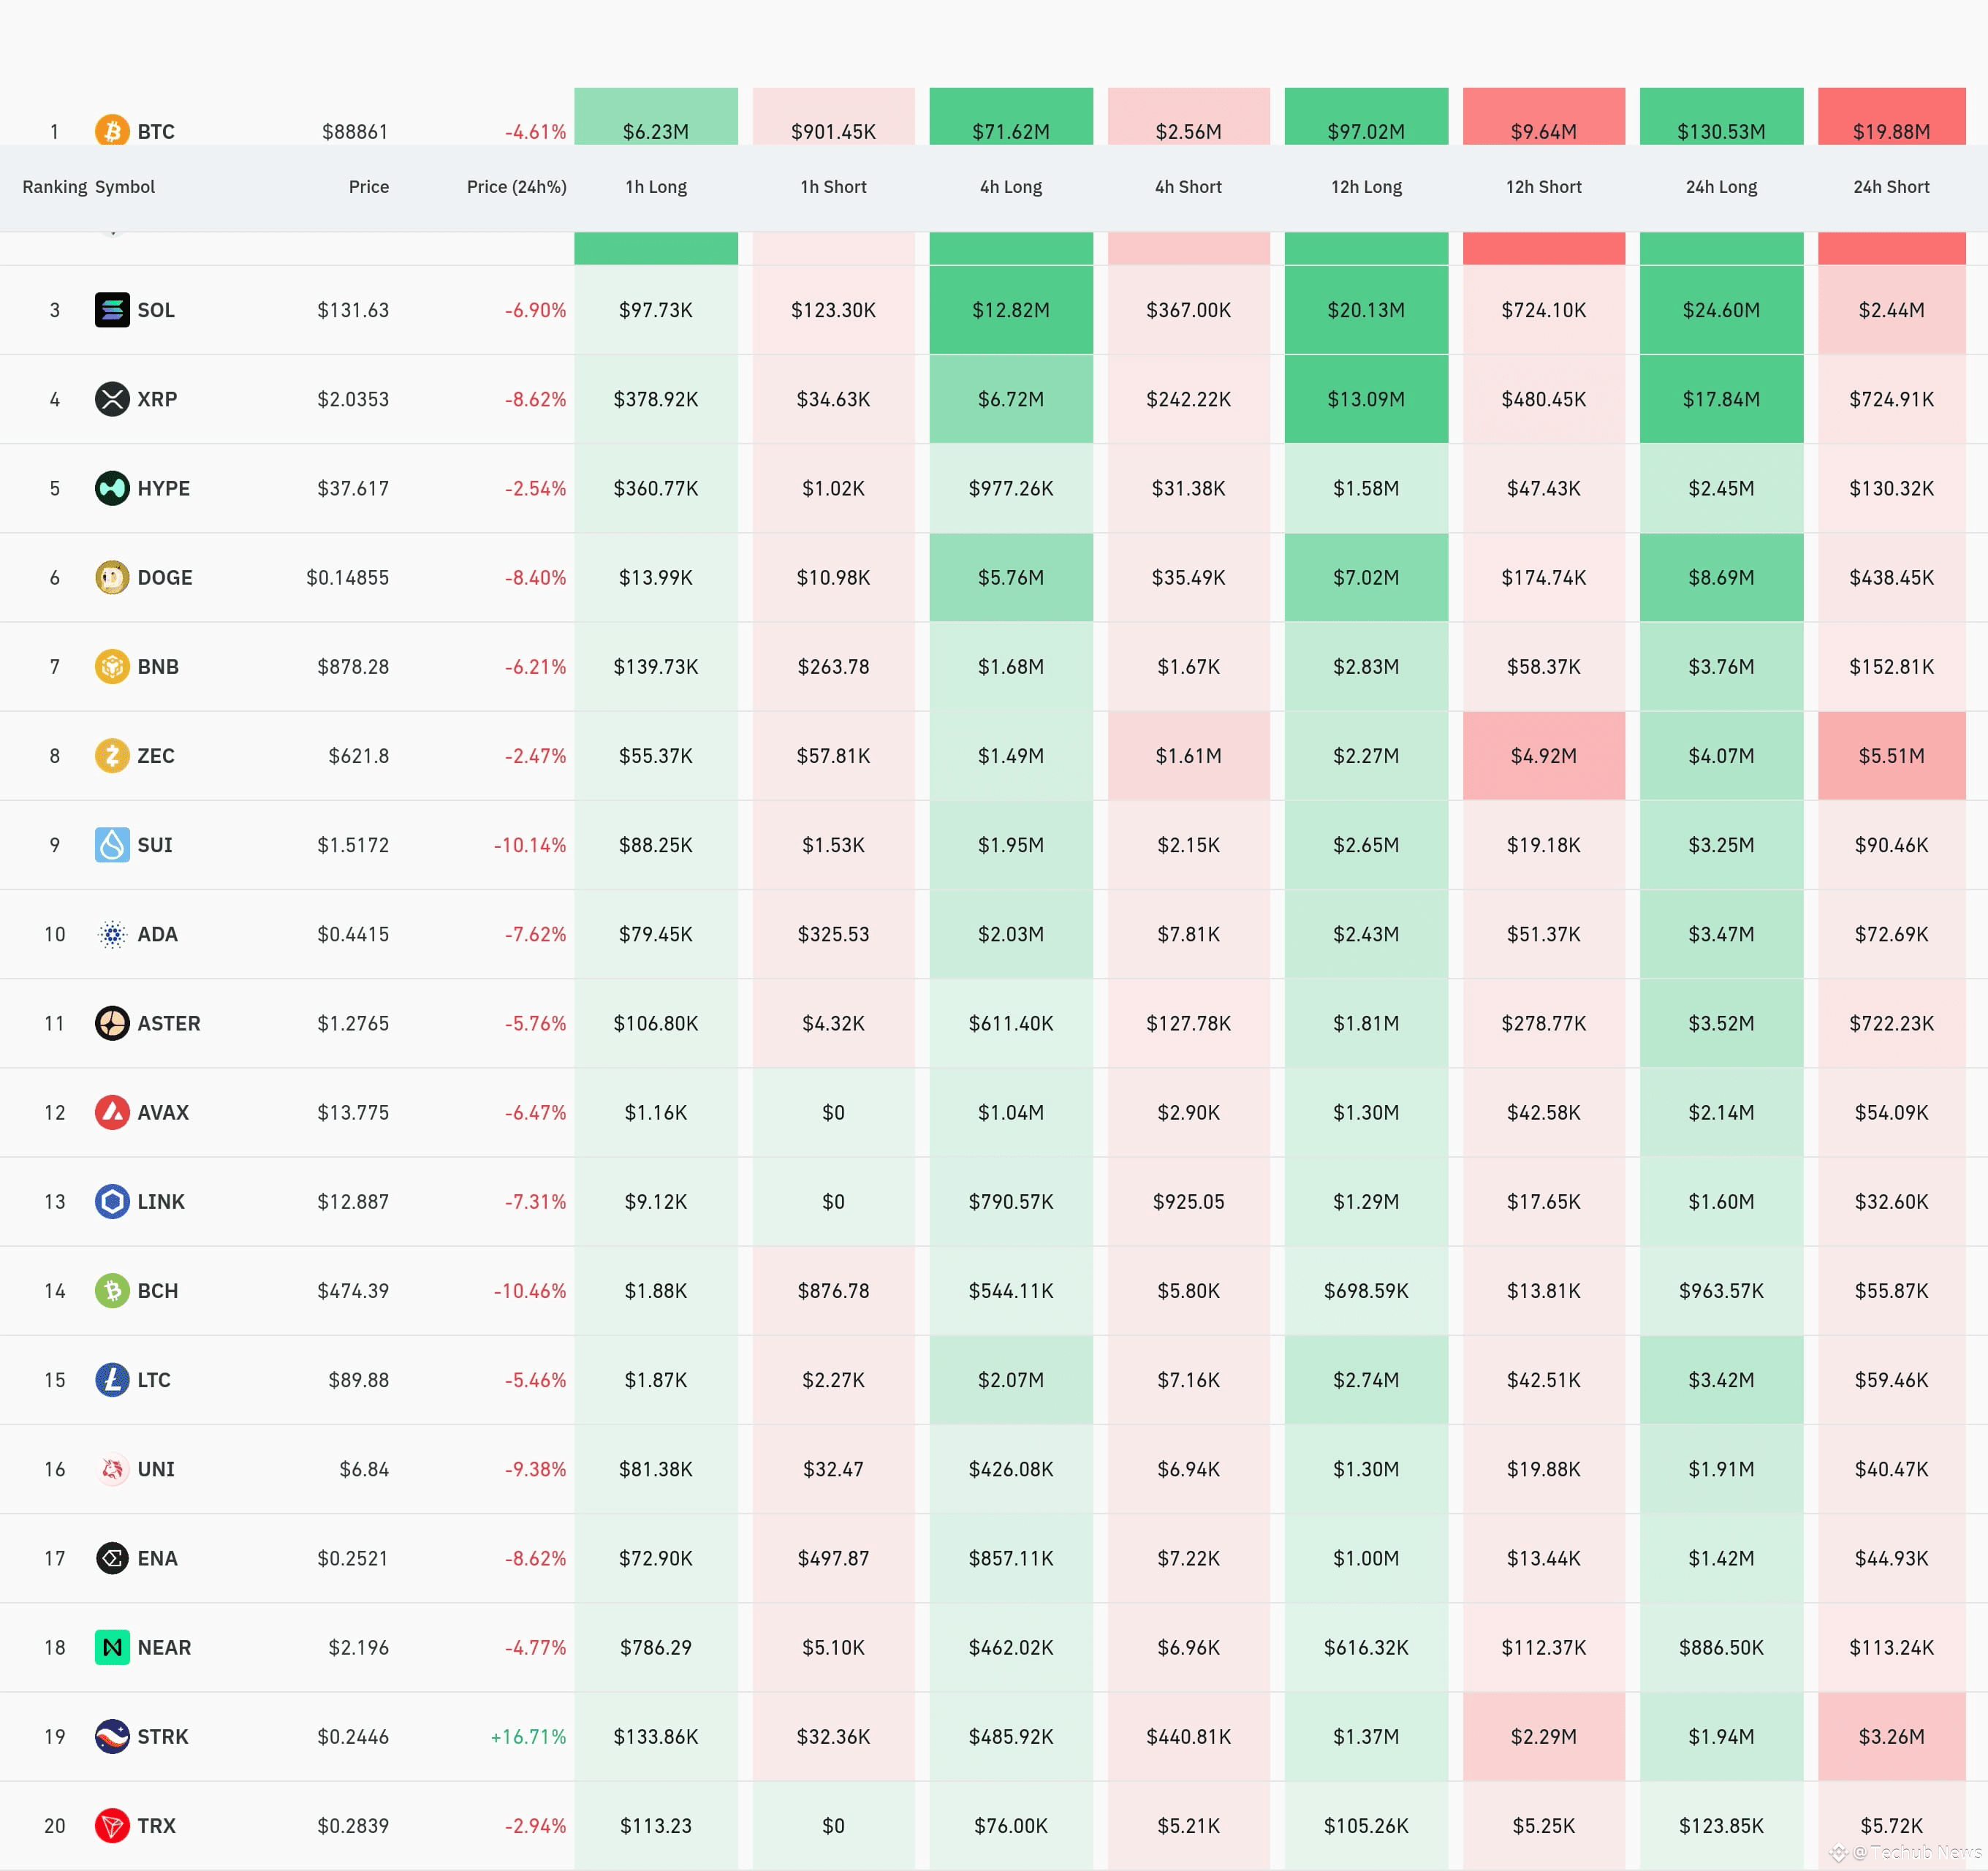Click the ZEC 24h Short $5.51M cell
Viewport: 1988px width, 1871px height.
1890,755
